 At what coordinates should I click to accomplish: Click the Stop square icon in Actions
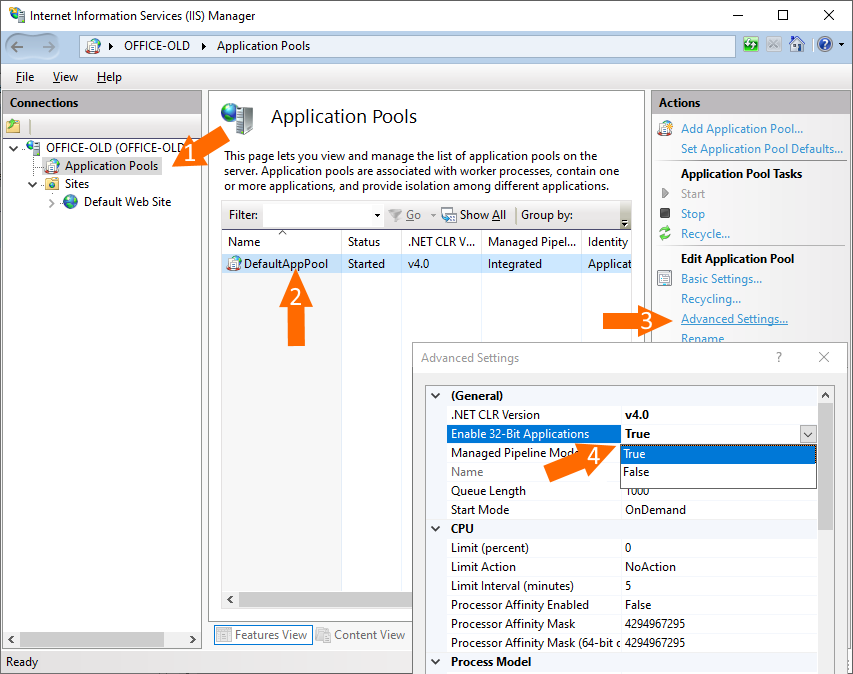tap(665, 213)
